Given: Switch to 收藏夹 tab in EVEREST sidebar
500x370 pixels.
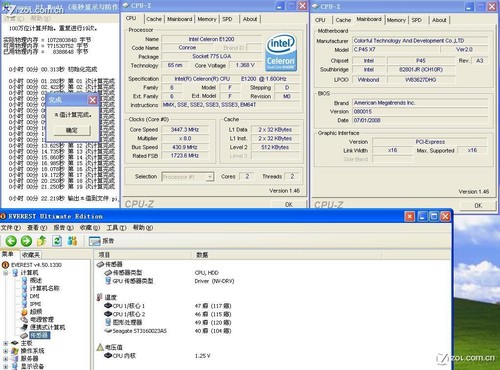Looking at the screenshot, I should pos(31,255).
